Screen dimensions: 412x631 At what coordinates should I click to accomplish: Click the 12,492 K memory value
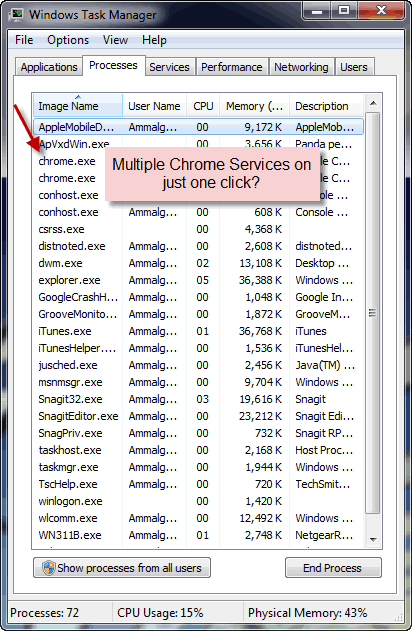[x=260, y=518]
